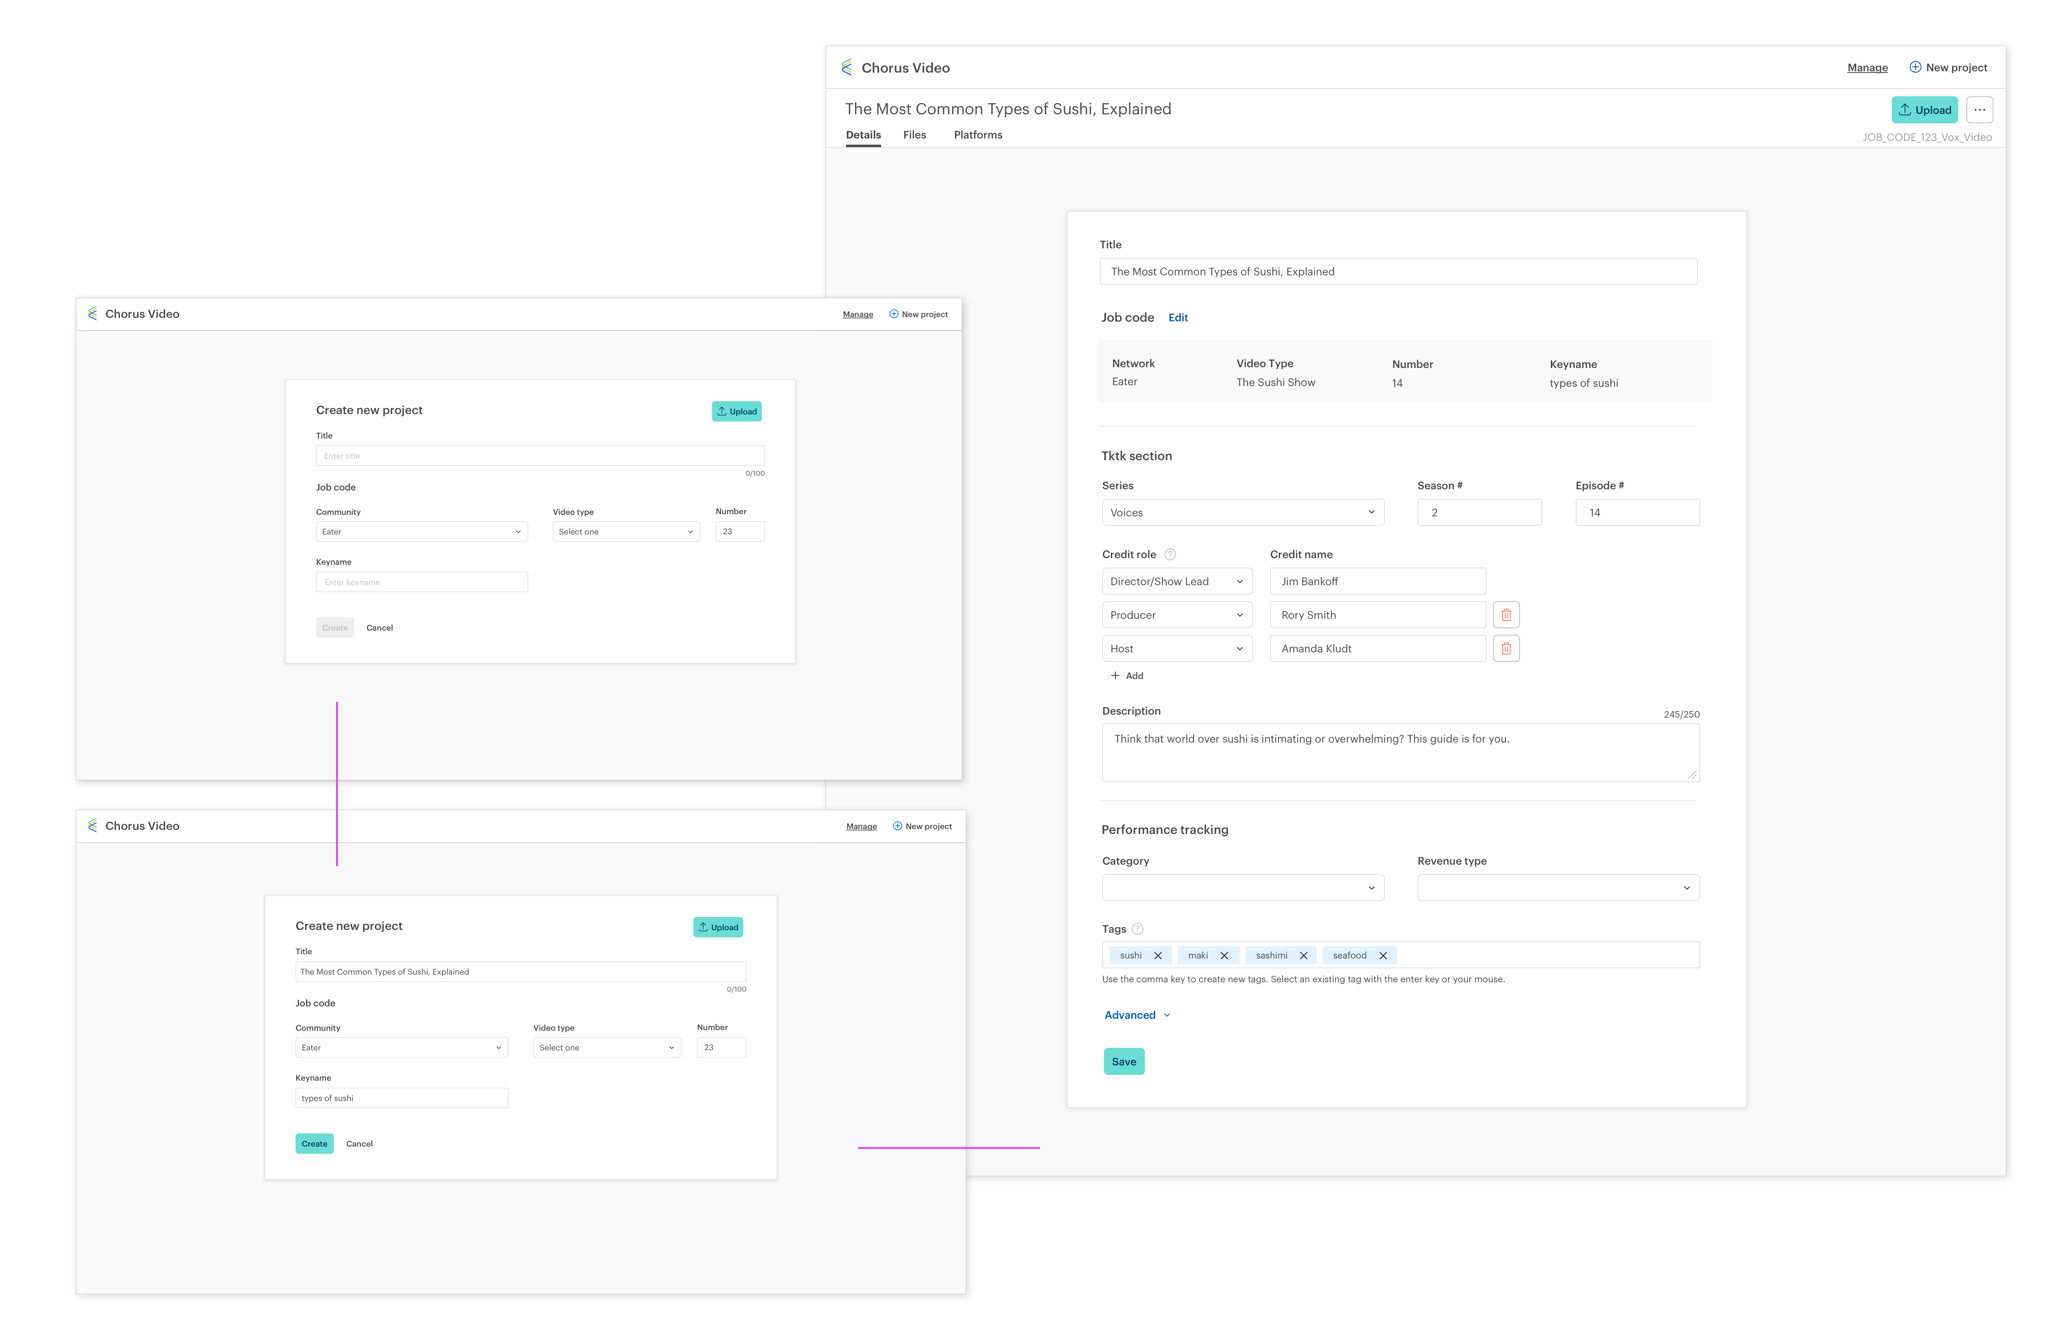Viewport: 2048px width, 1334px height.
Task: Click the 'The Sushi Show' video type value
Action: (1276, 383)
